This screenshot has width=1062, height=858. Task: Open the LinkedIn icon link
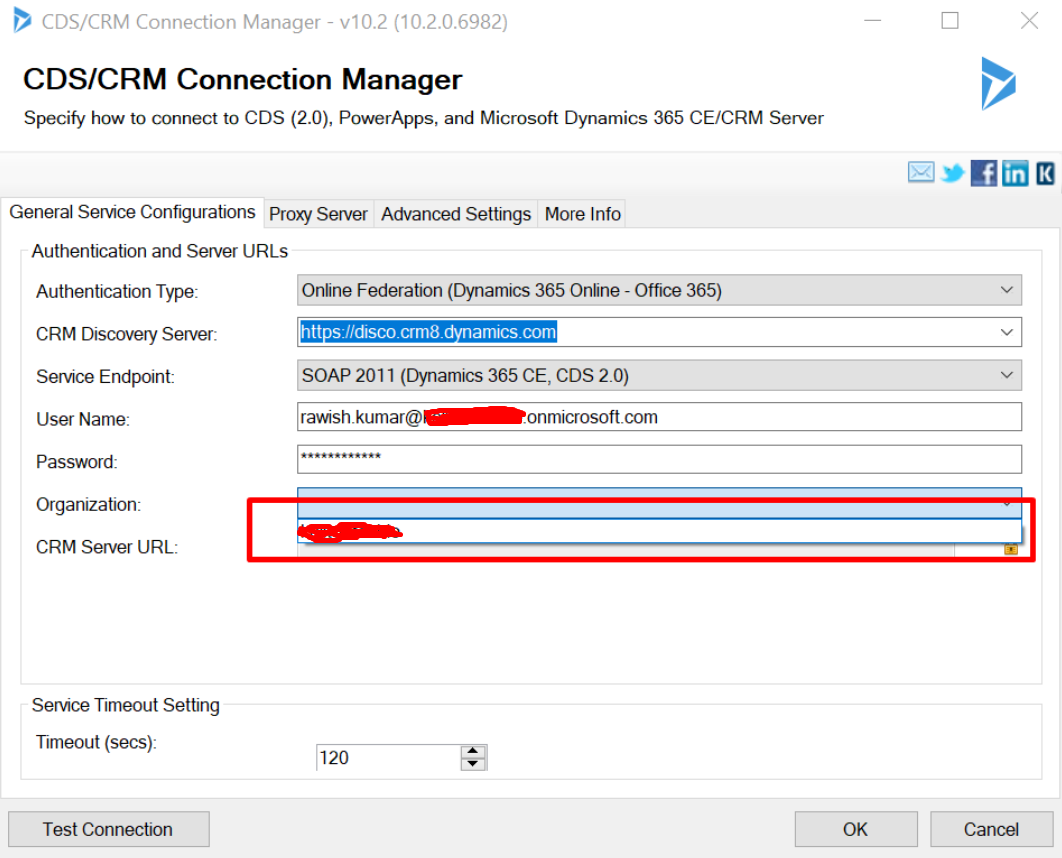(x=1015, y=173)
